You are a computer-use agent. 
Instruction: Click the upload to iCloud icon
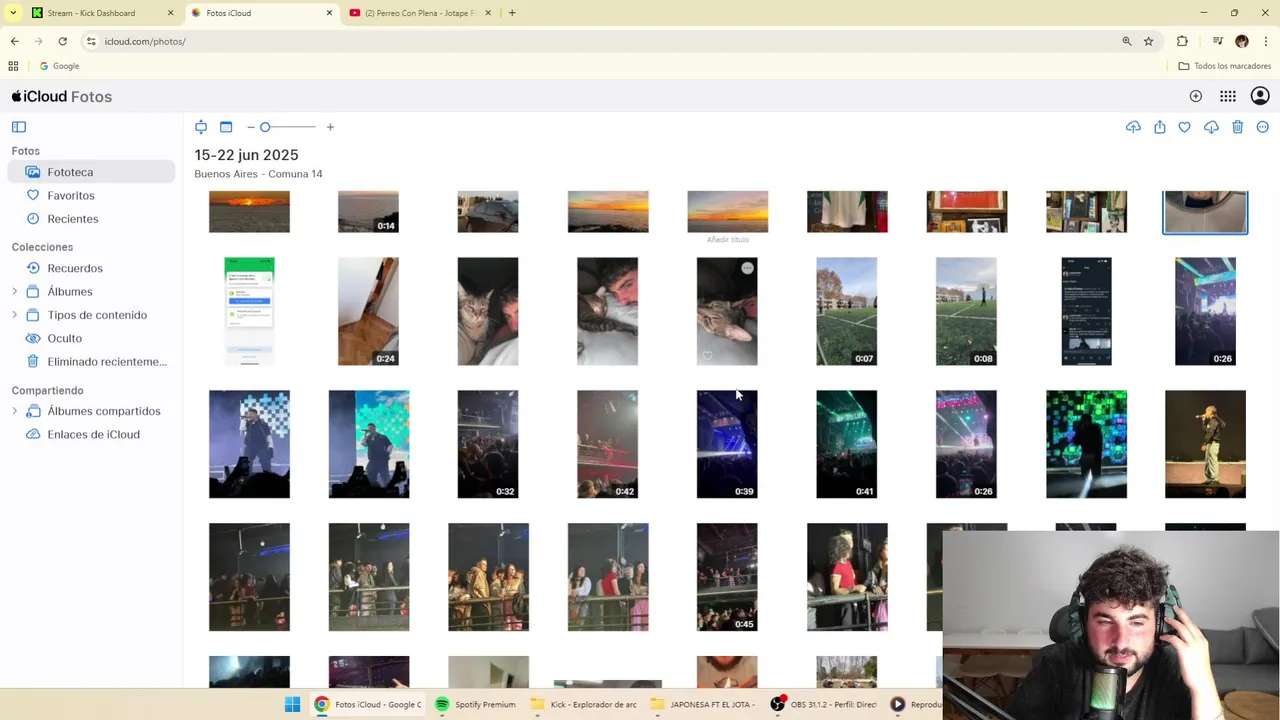[x=1133, y=127]
